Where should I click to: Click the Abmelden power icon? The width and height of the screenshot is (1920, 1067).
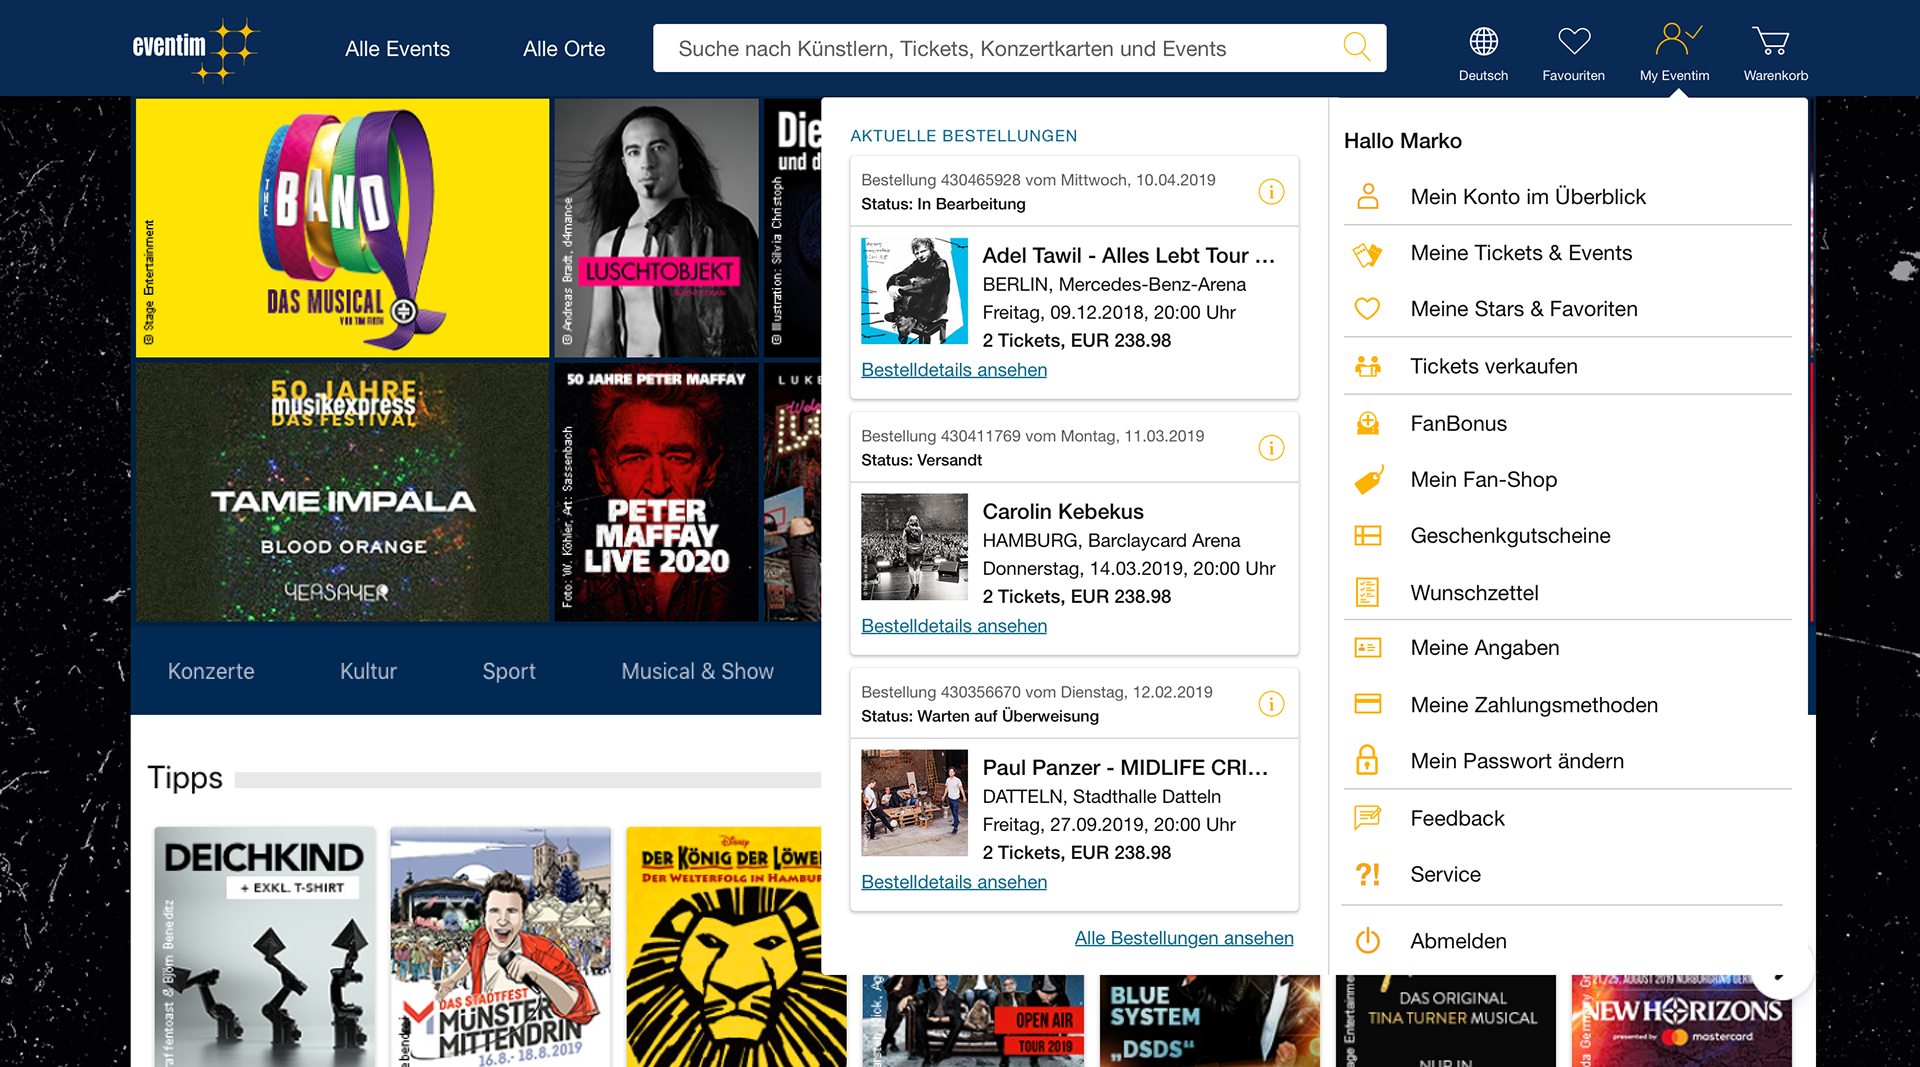[x=1367, y=941]
